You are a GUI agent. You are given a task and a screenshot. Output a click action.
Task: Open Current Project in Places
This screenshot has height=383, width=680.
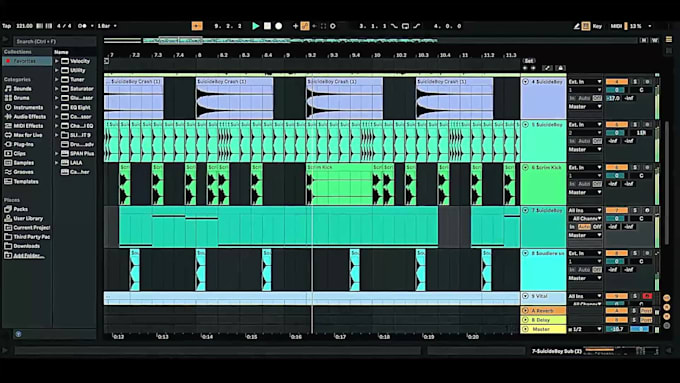tap(28, 228)
